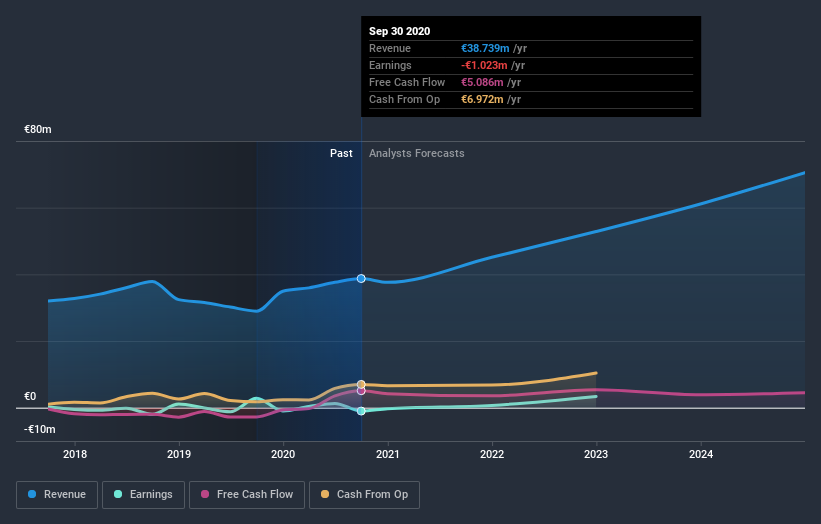Click the €80m y-axis label

(38, 129)
